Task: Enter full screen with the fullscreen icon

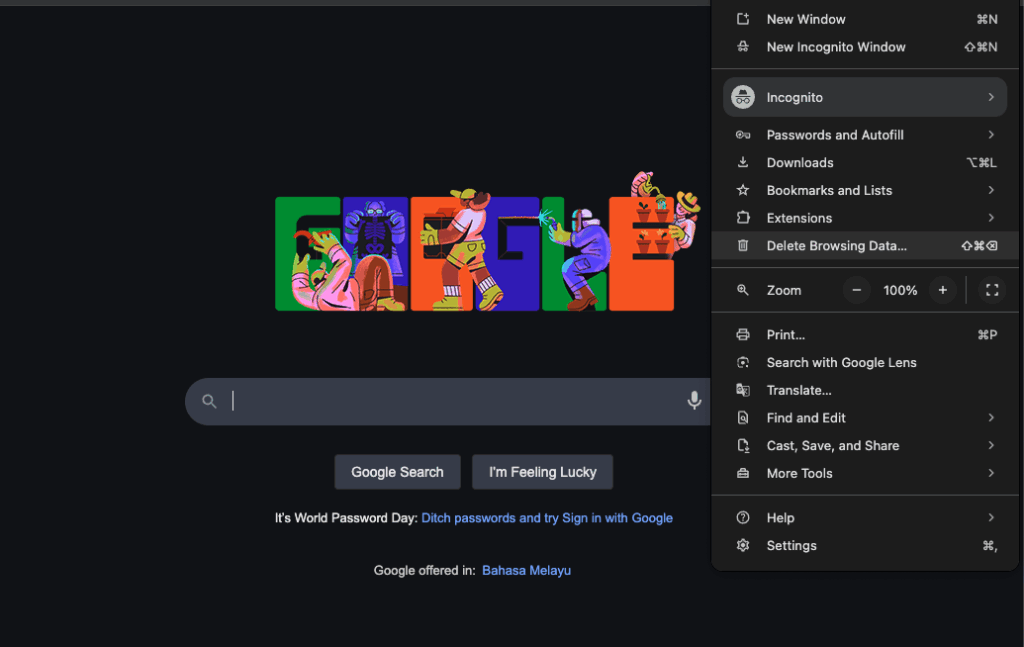Action: click(x=992, y=290)
